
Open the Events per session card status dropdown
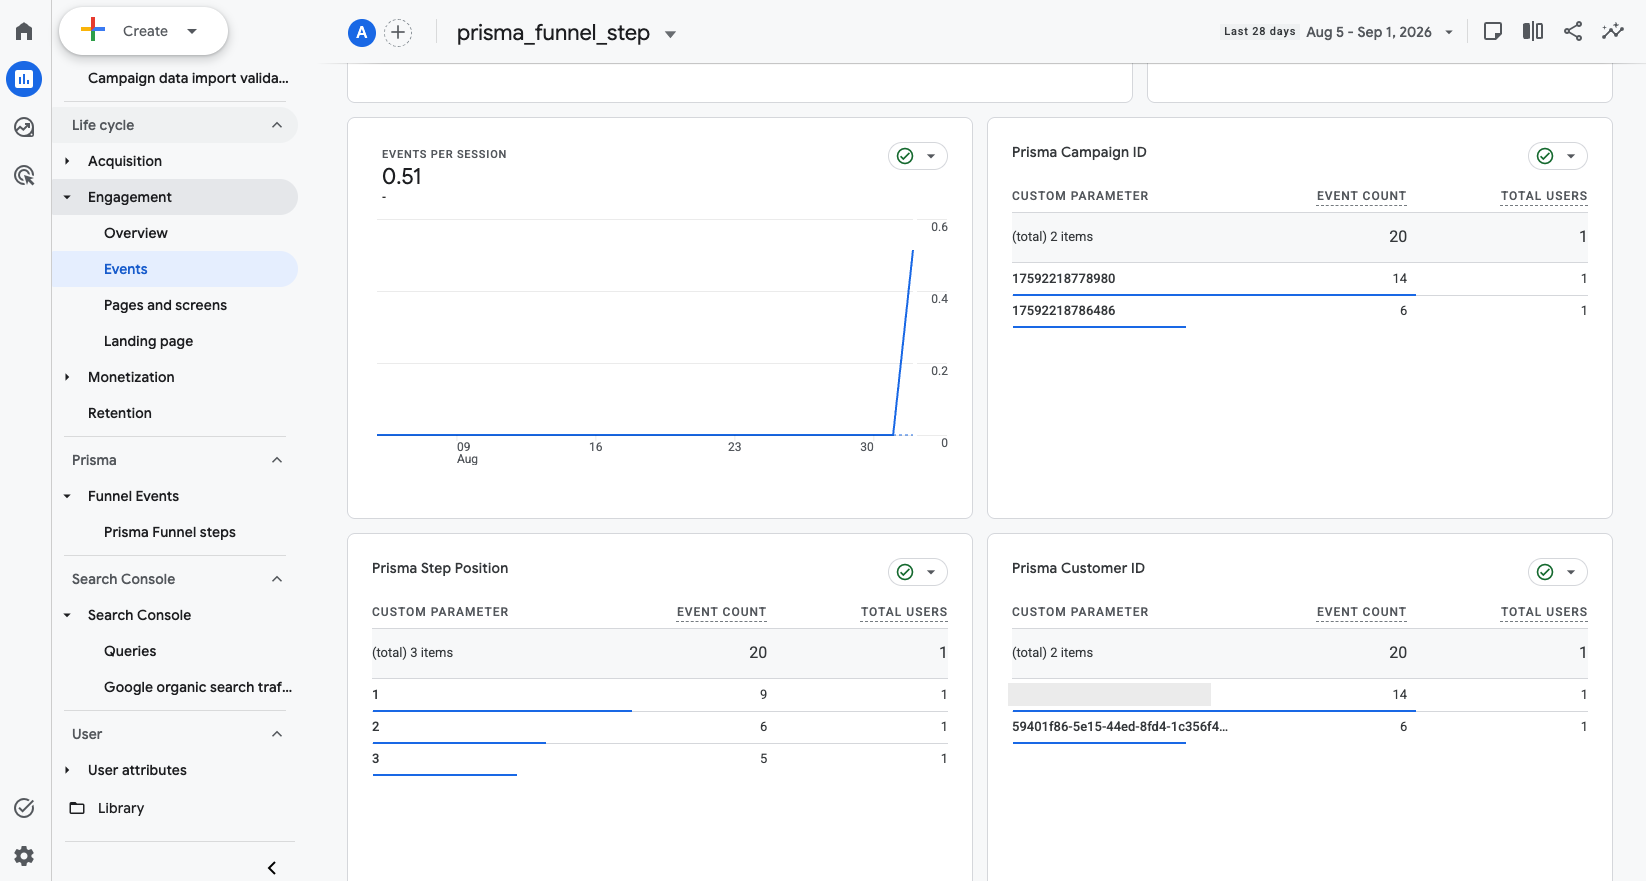point(918,156)
